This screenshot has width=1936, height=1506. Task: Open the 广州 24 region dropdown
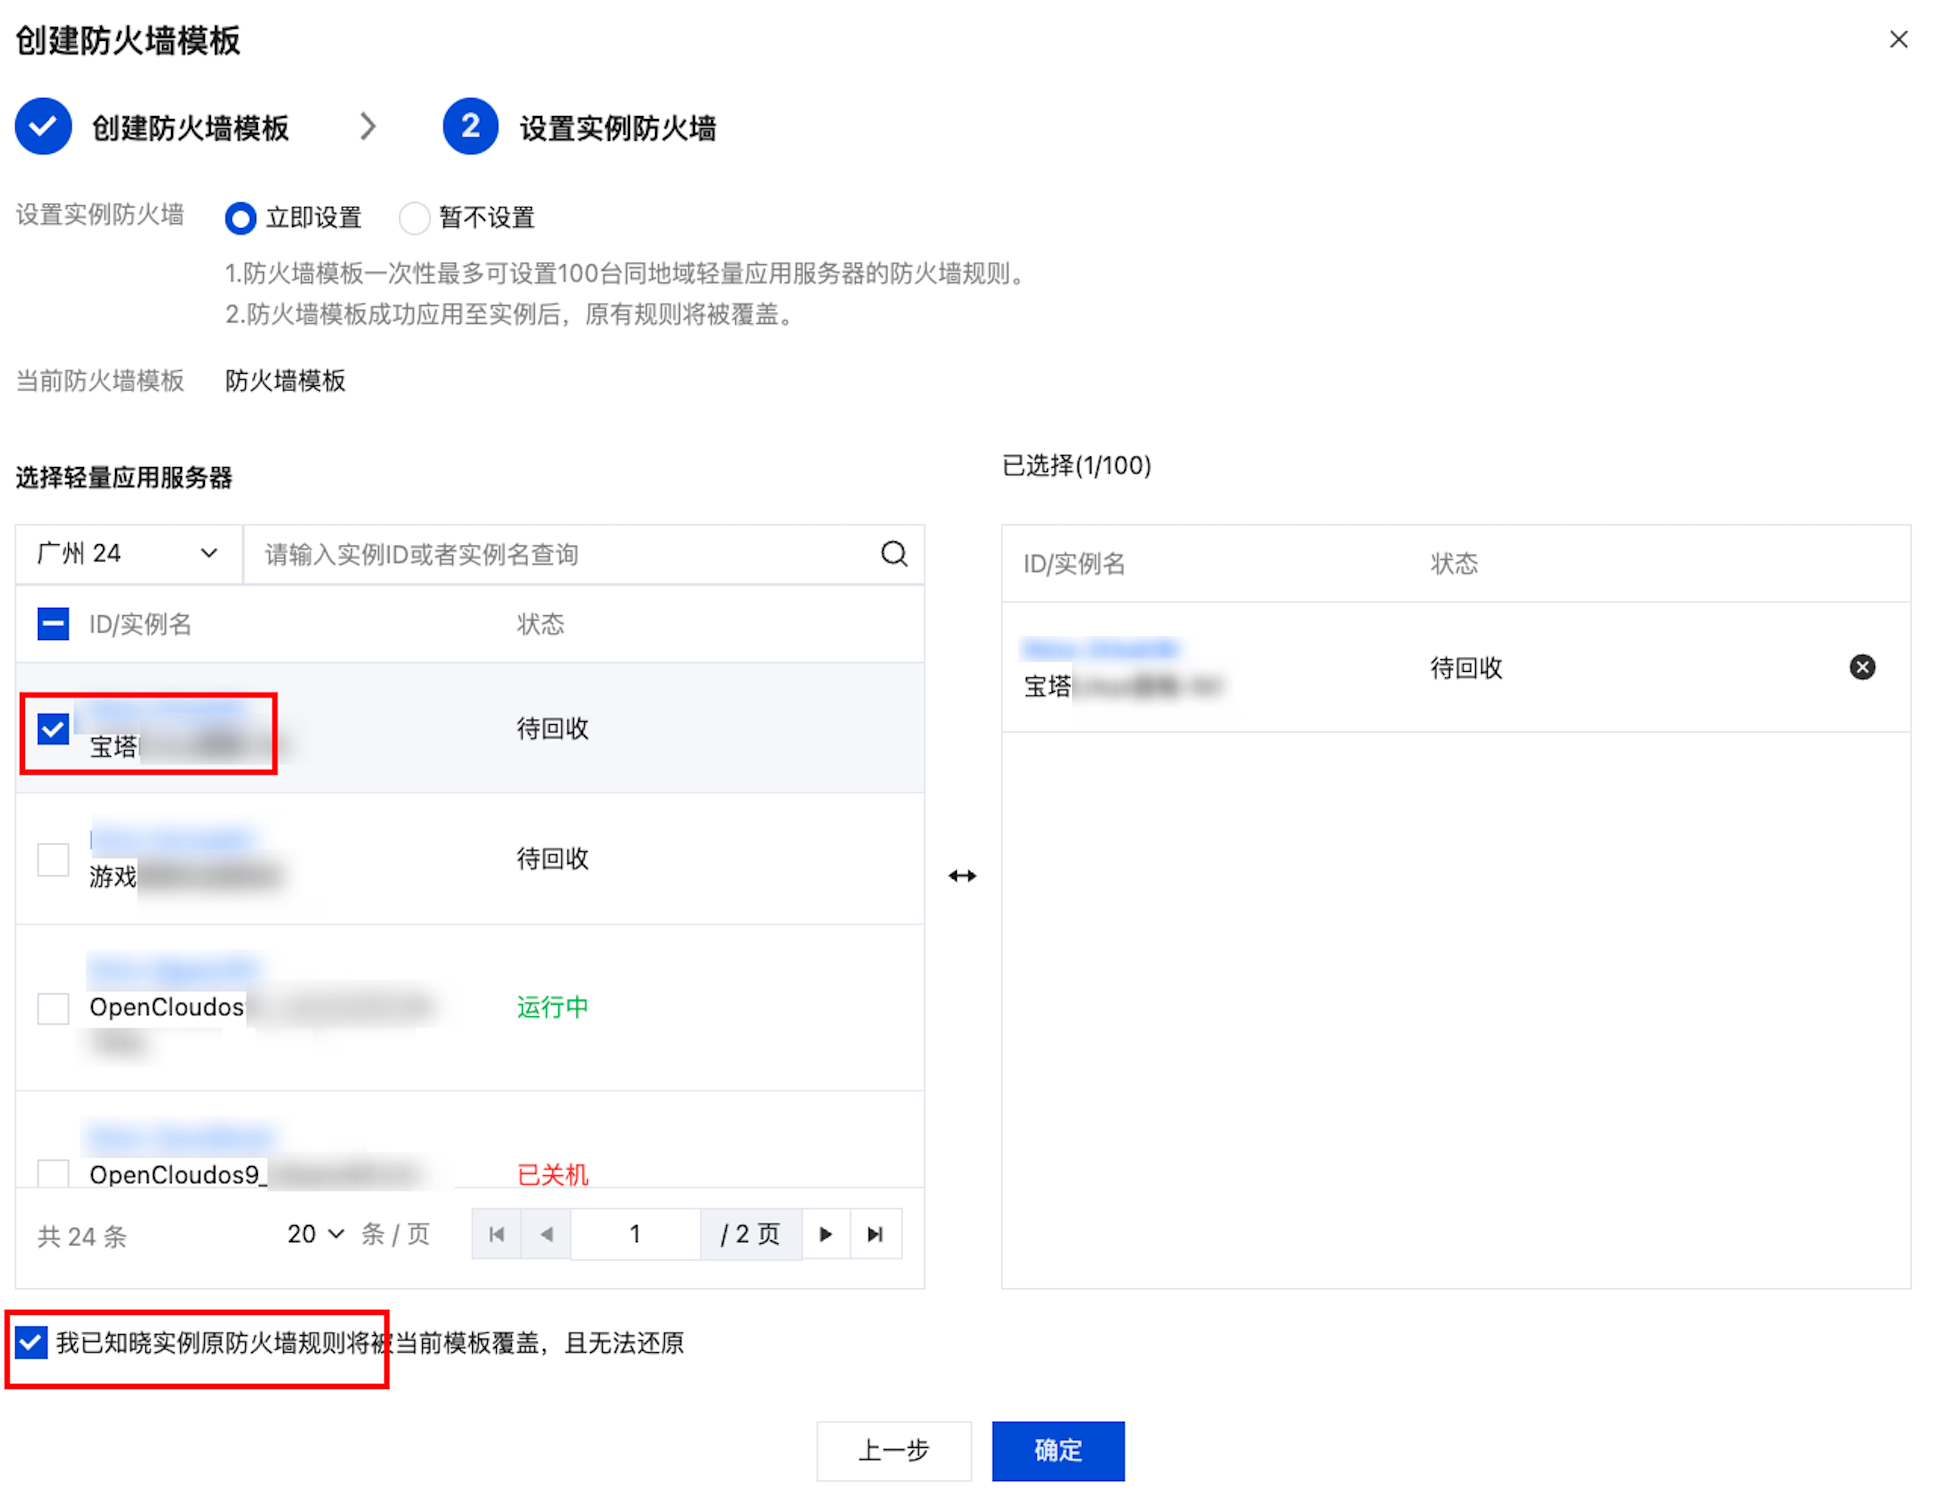(x=128, y=554)
